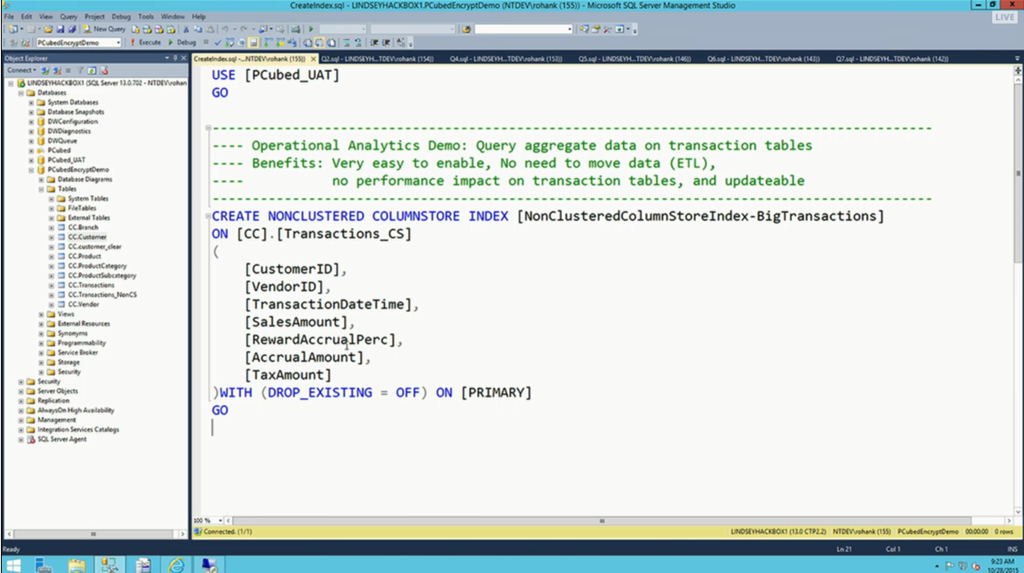Select the Programmability folder

81,343
